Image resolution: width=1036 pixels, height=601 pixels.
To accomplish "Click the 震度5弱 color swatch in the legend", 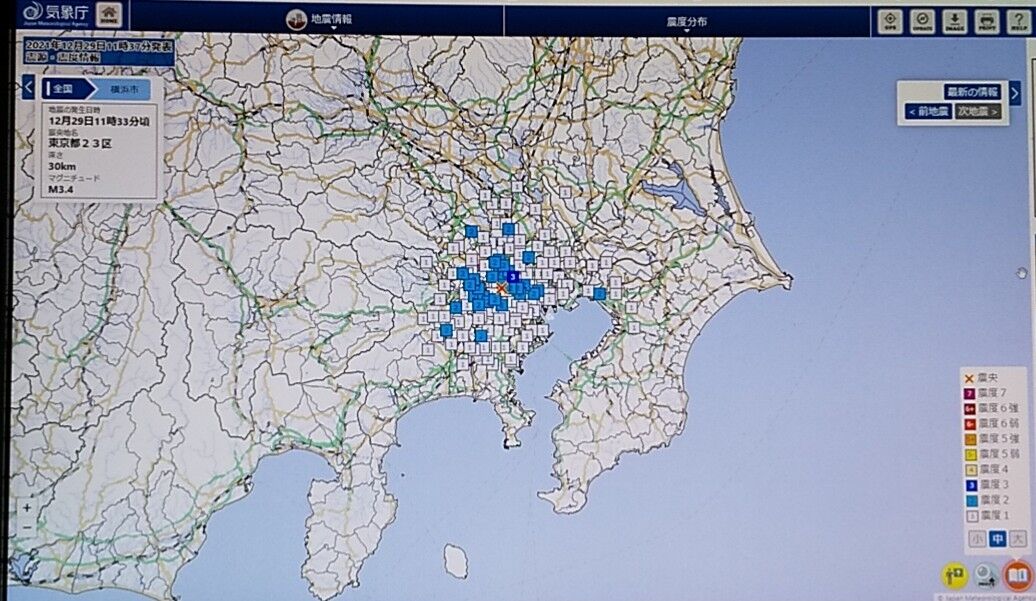I will pos(970,454).
